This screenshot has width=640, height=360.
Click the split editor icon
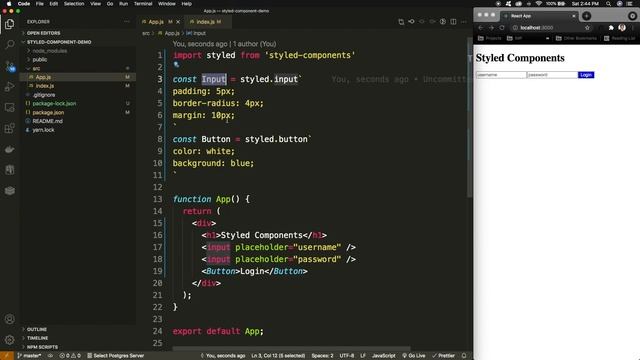click(x=453, y=22)
